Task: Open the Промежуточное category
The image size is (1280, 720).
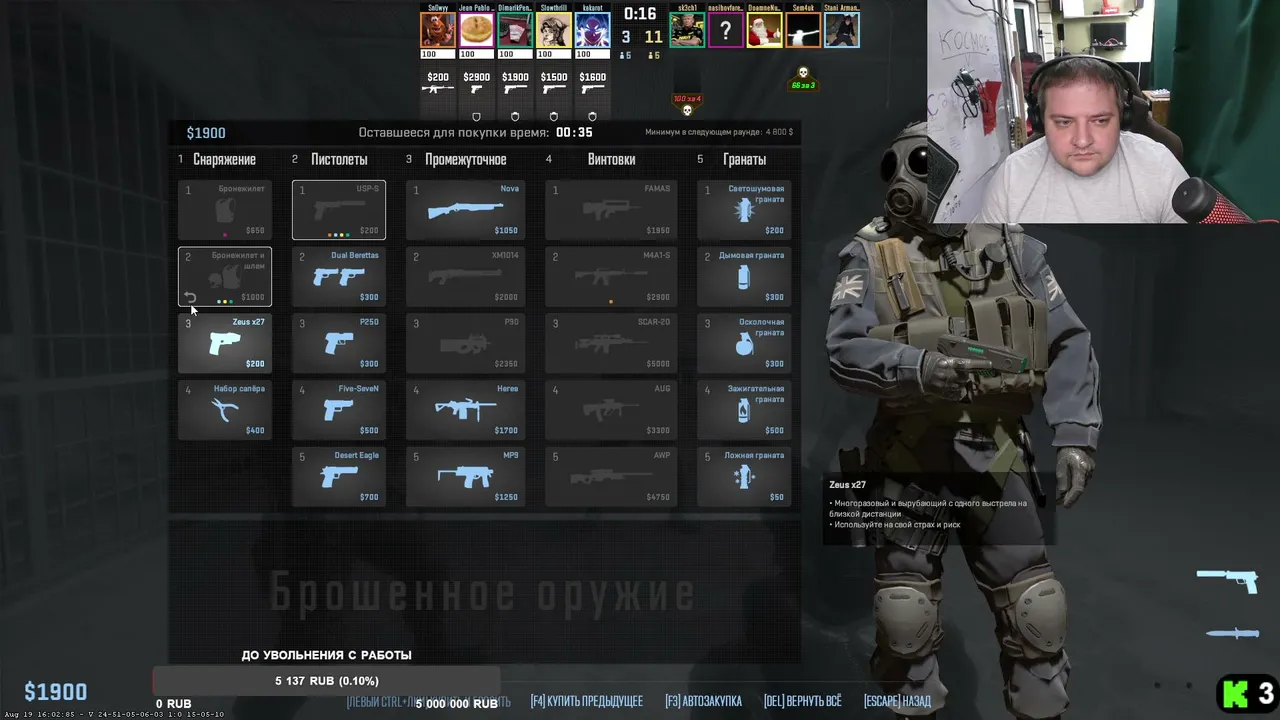Action: [x=465, y=160]
